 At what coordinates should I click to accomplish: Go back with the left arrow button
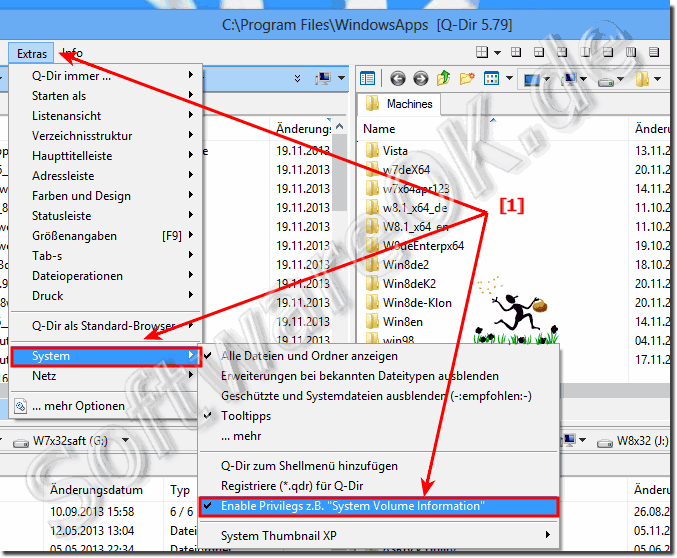click(x=398, y=79)
